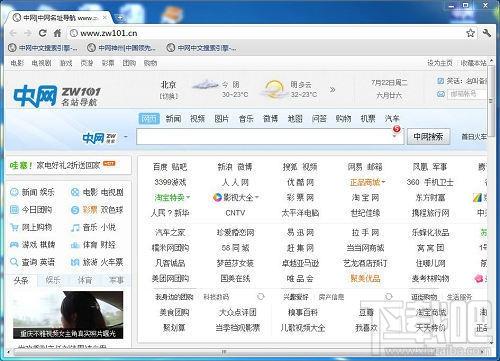Open the first 中网中文搜索引擎 bookmark
The height and width of the screenshot is (361, 500).
[x=43, y=48]
